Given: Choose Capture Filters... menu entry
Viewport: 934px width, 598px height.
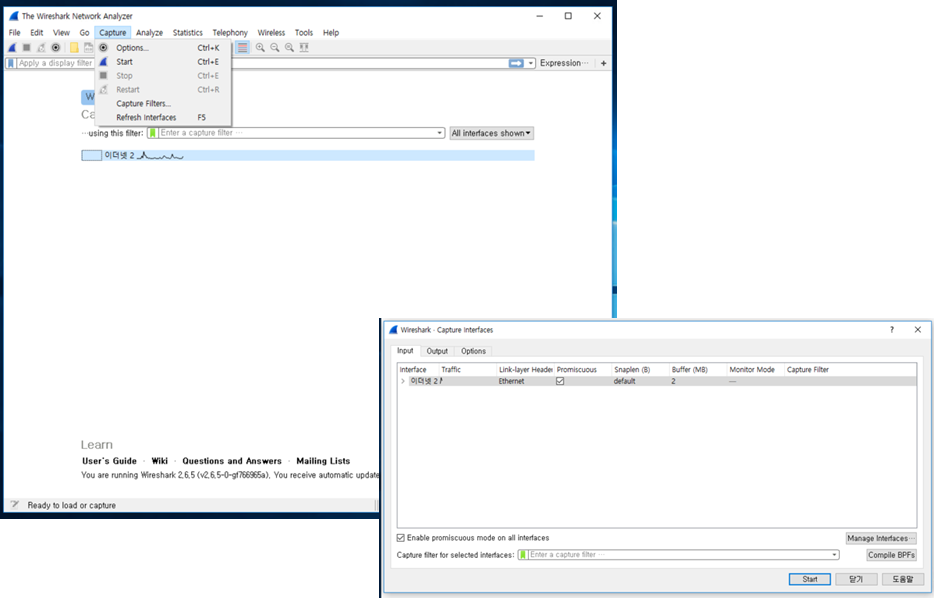Looking at the screenshot, I should (163, 104).
